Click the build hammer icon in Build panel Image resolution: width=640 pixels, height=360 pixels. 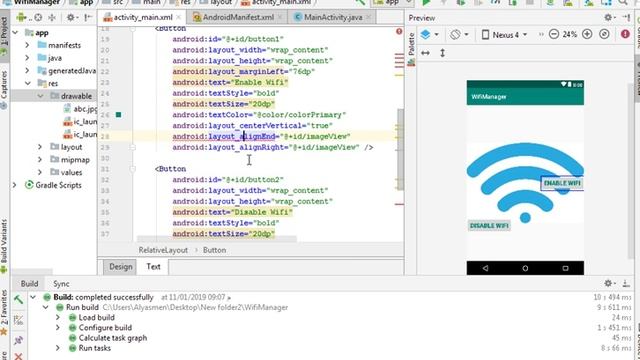click(x=18, y=300)
